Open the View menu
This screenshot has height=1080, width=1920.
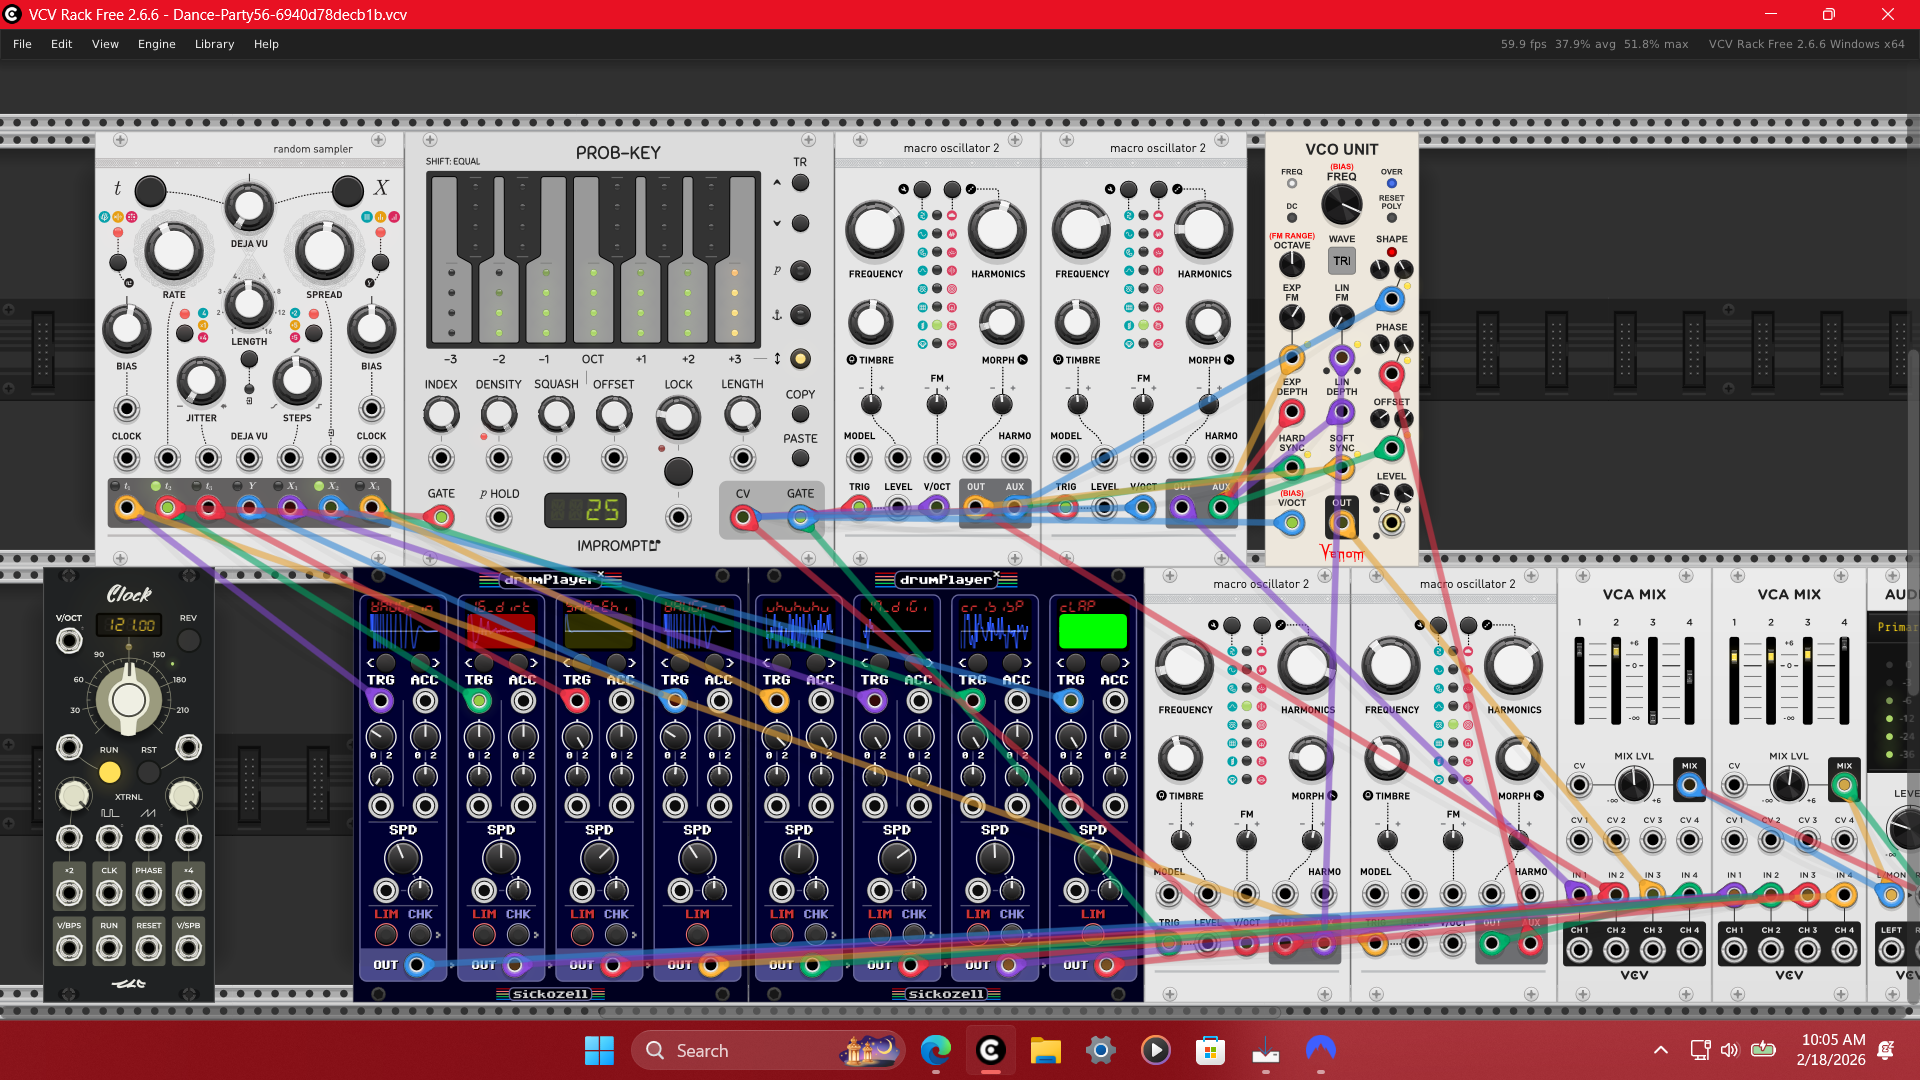point(105,44)
